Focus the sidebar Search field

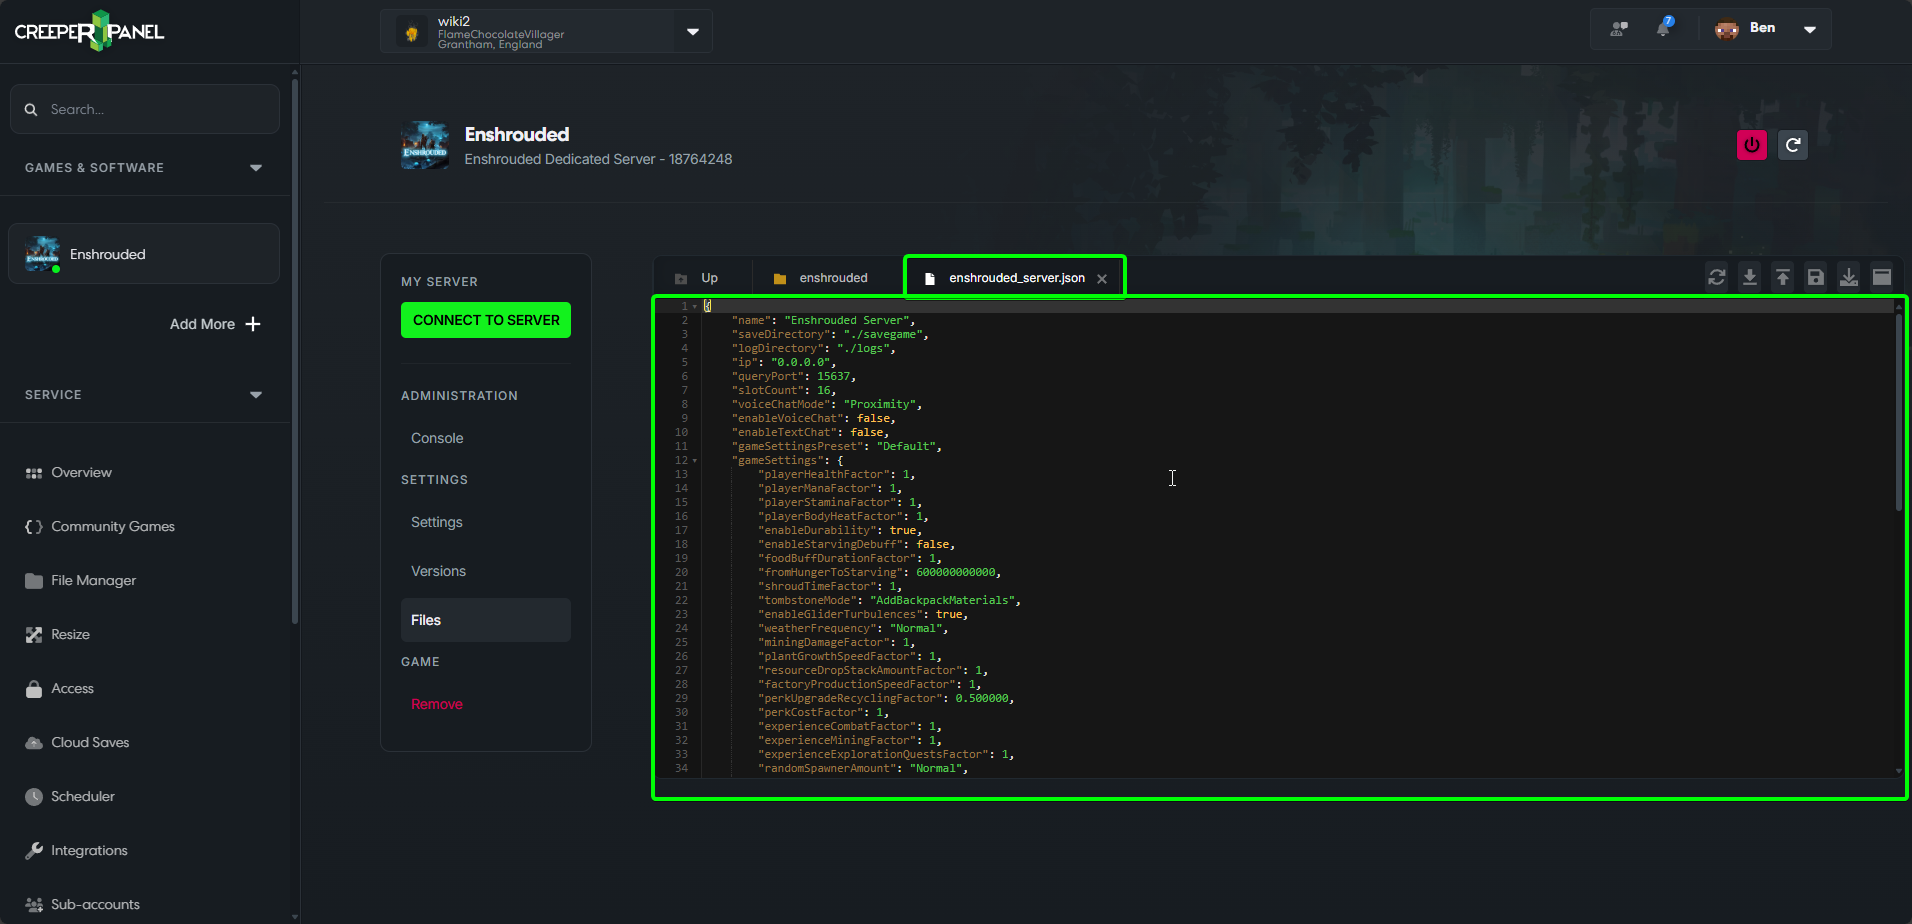pos(145,109)
